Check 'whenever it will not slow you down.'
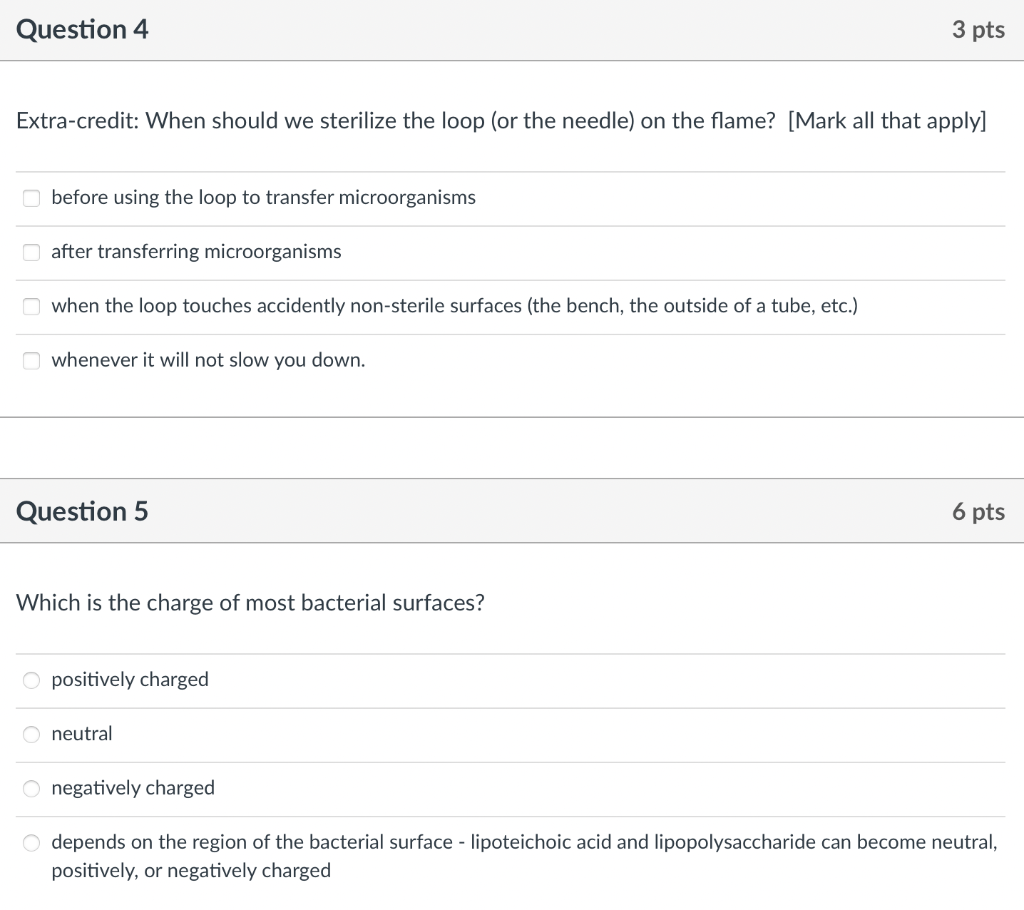 (x=31, y=360)
